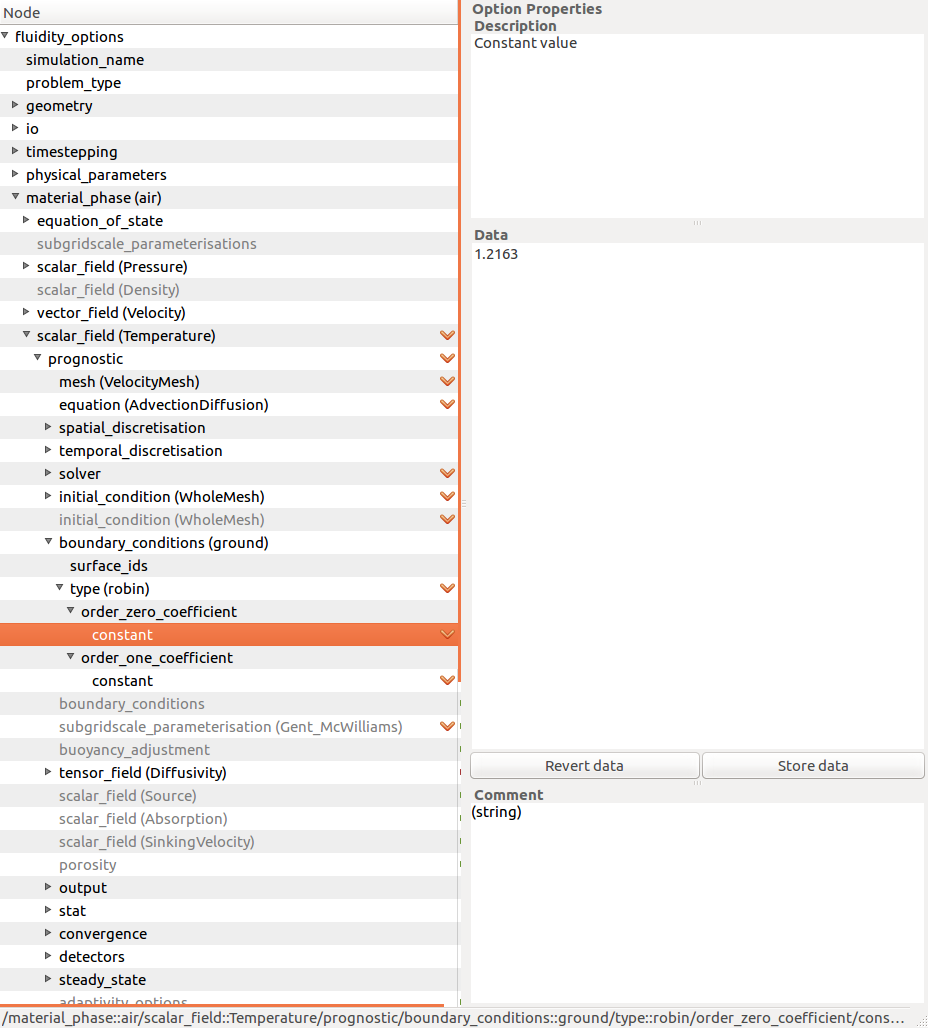Select the greyed porosity row

click(229, 865)
